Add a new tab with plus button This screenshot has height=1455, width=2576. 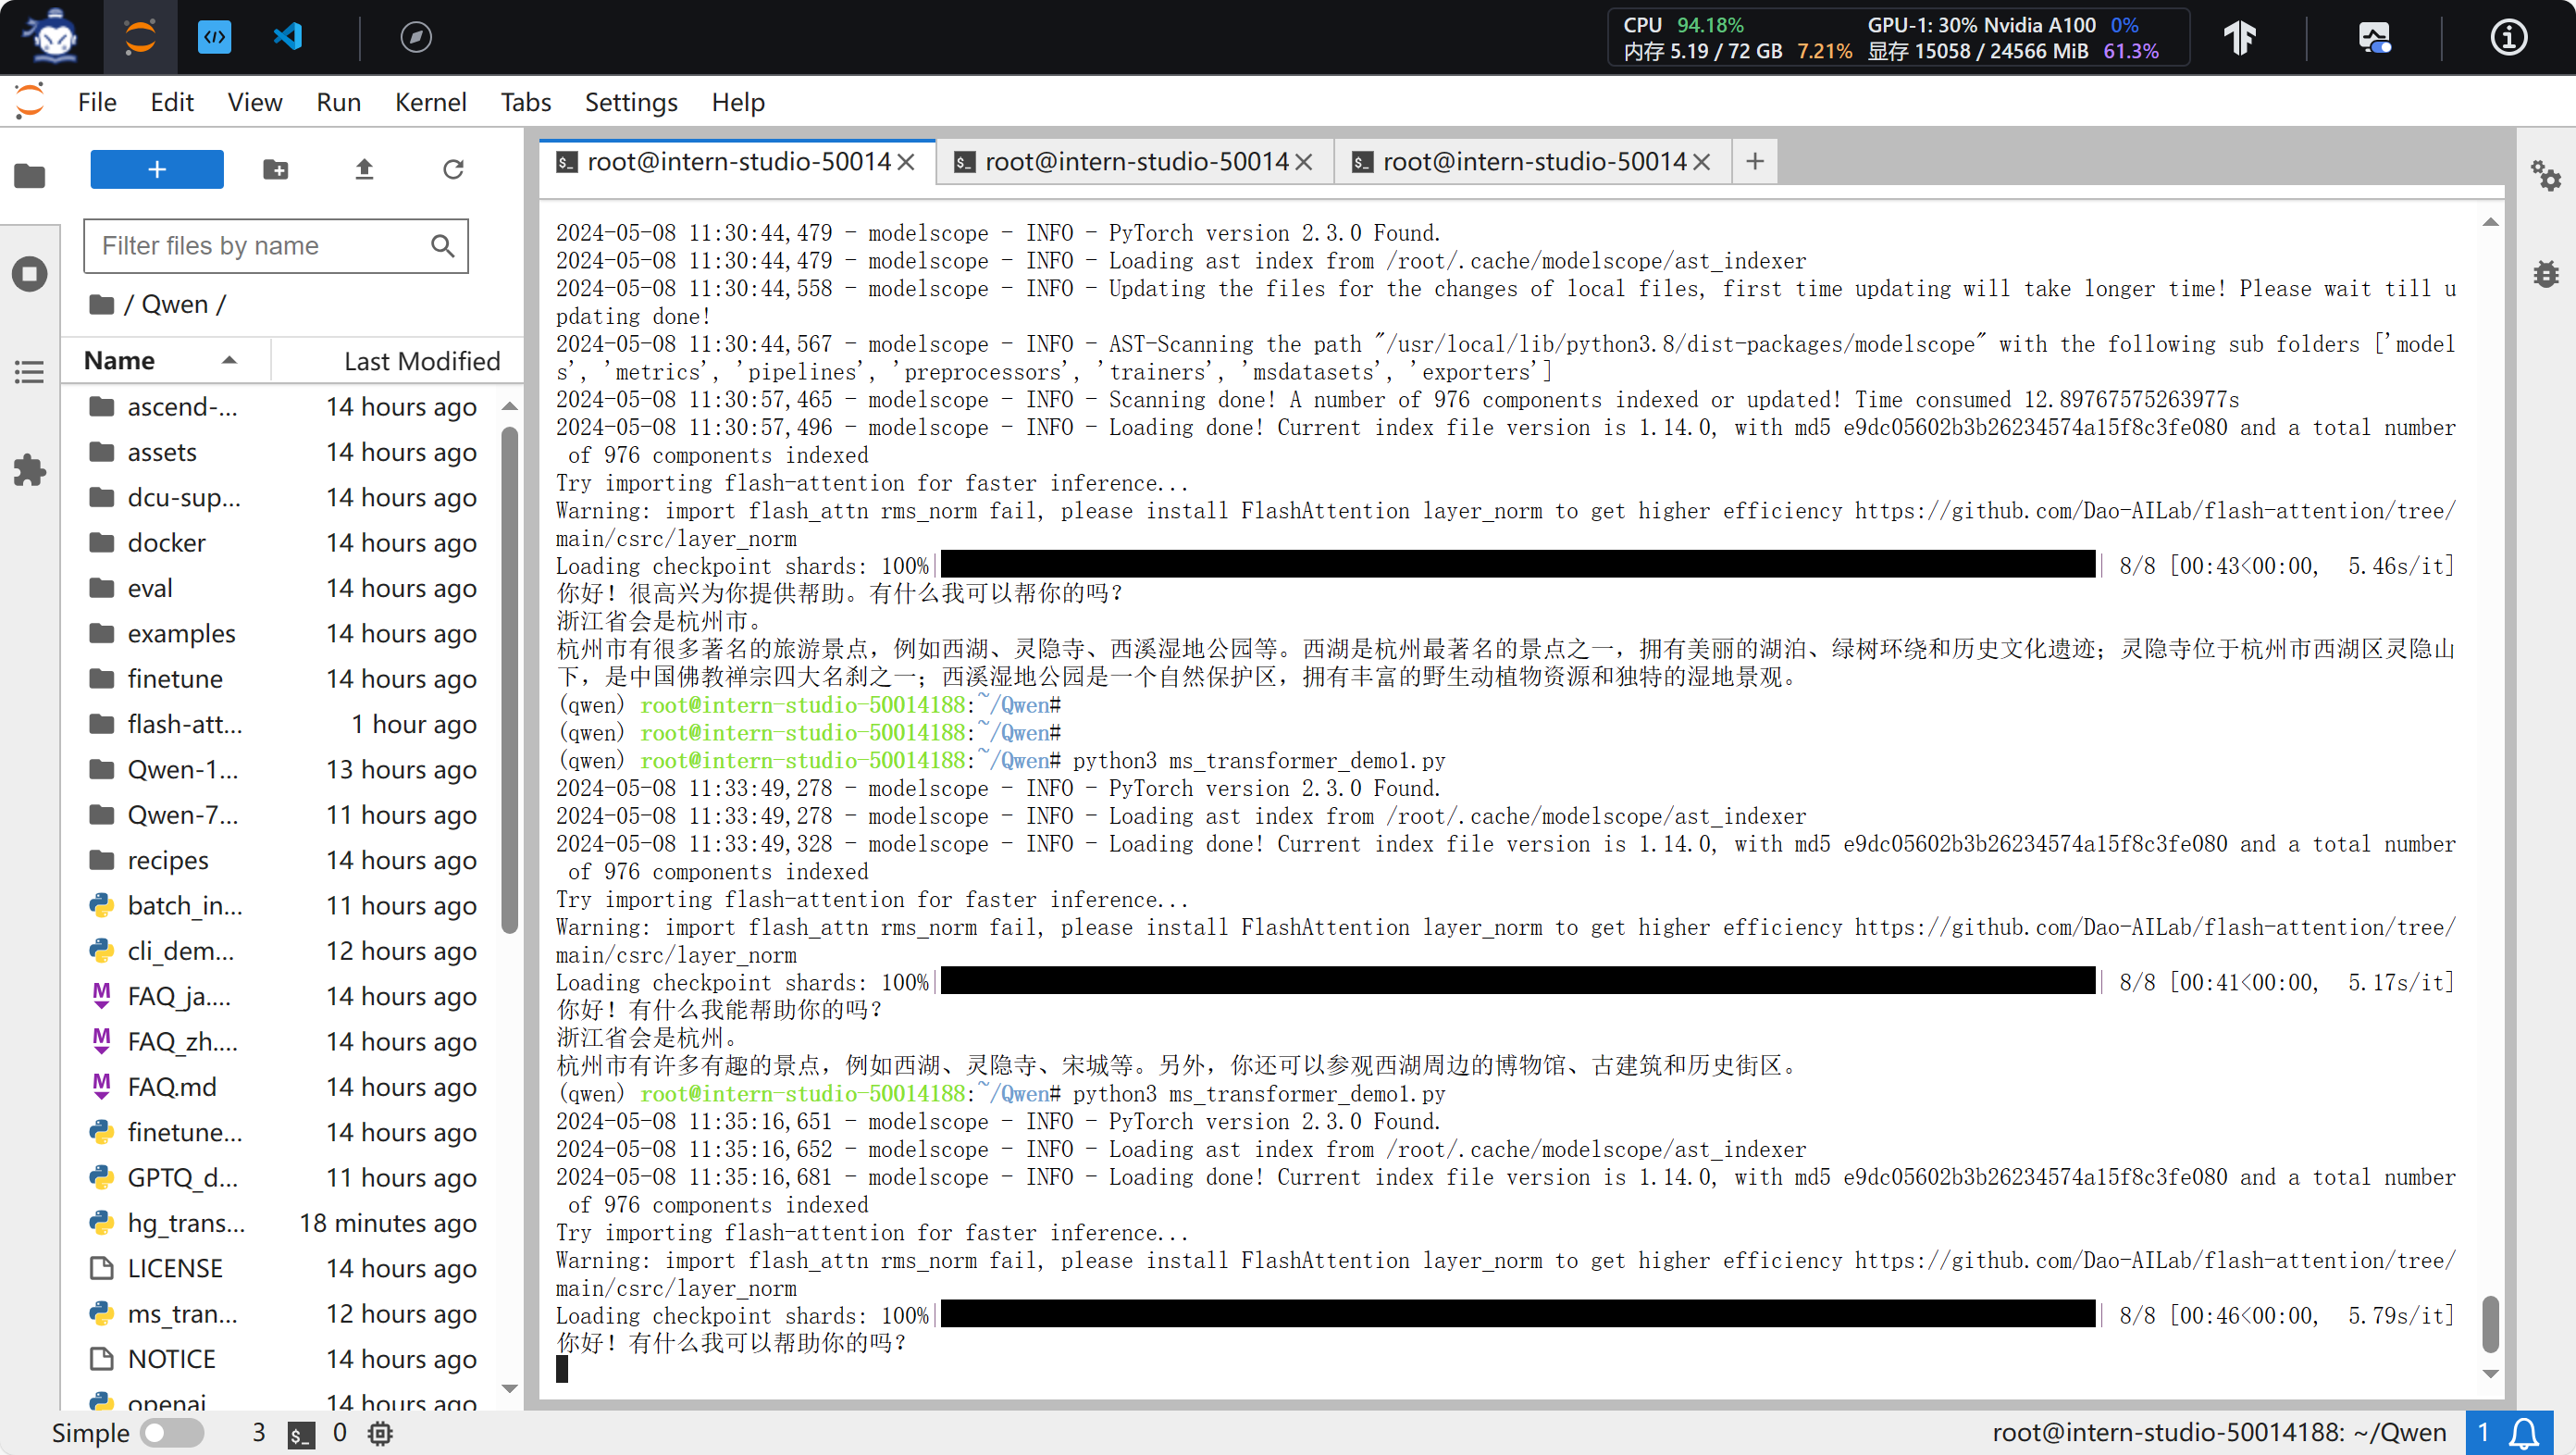click(x=1755, y=162)
